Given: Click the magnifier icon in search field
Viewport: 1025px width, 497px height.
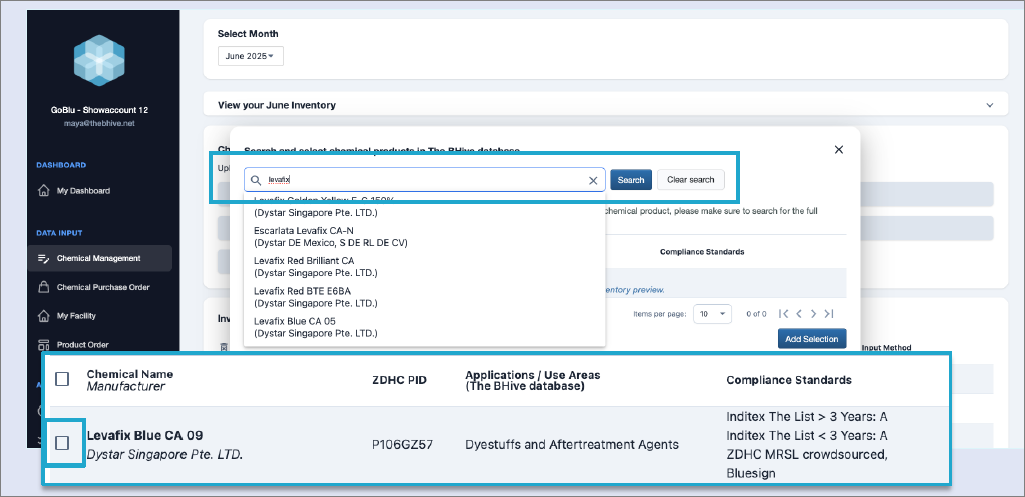Looking at the screenshot, I should tap(256, 180).
